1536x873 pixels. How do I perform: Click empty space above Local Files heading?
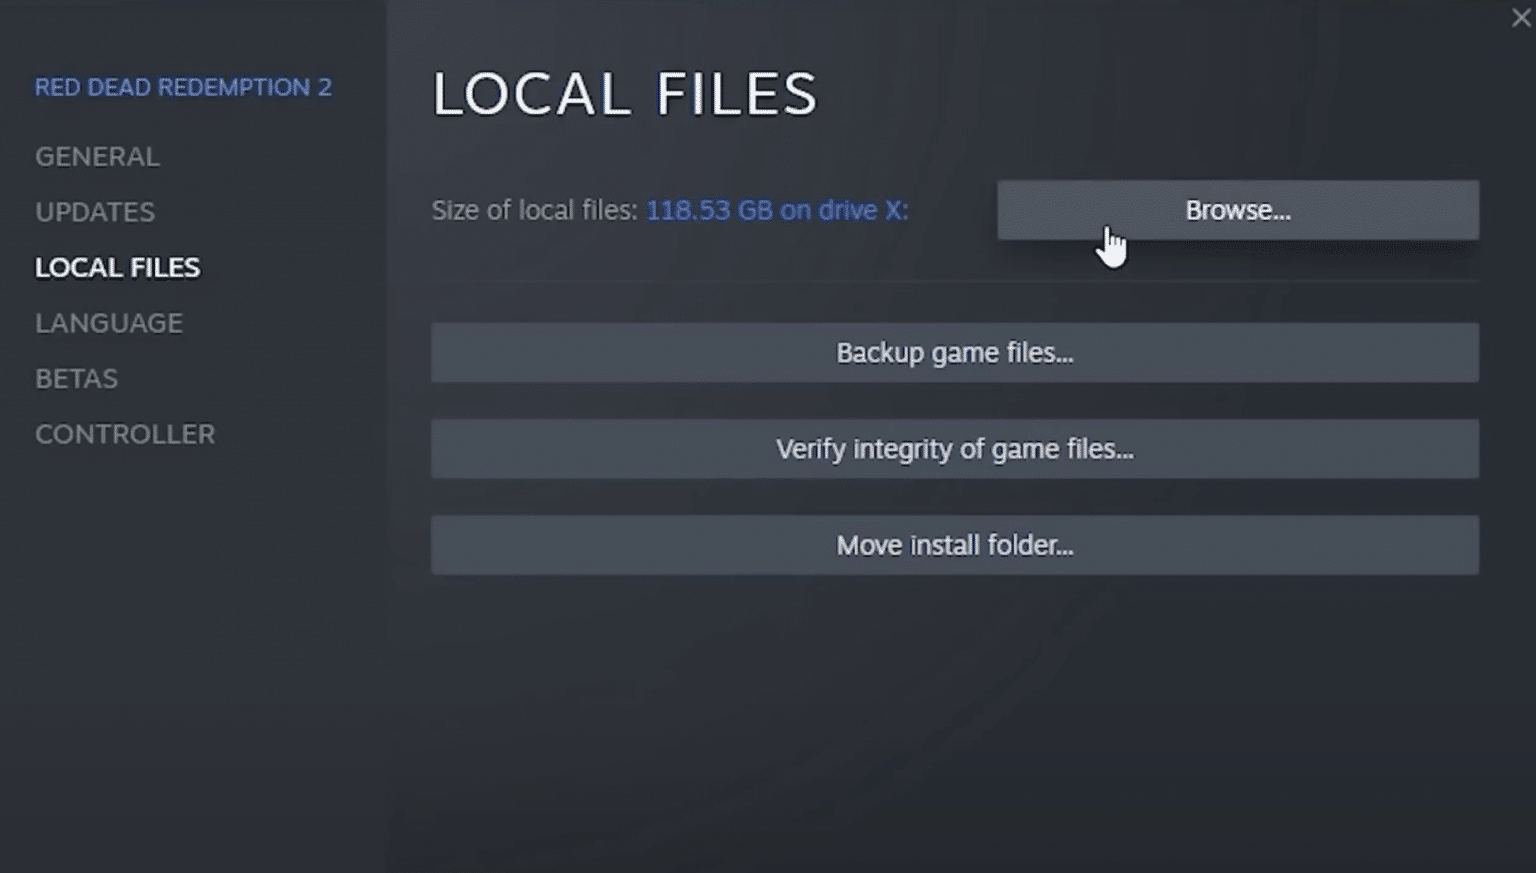(x=900, y=30)
